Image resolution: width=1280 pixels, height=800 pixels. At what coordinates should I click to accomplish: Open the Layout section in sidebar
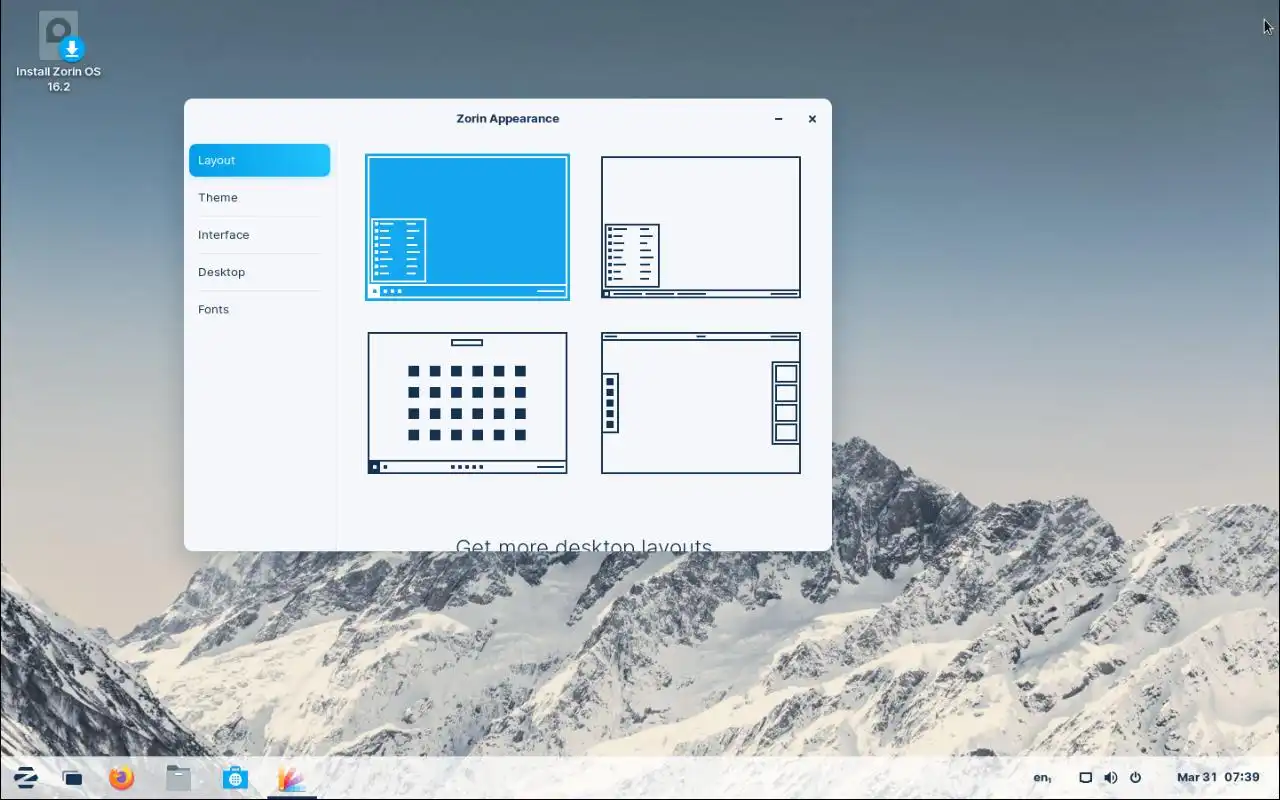[259, 160]
